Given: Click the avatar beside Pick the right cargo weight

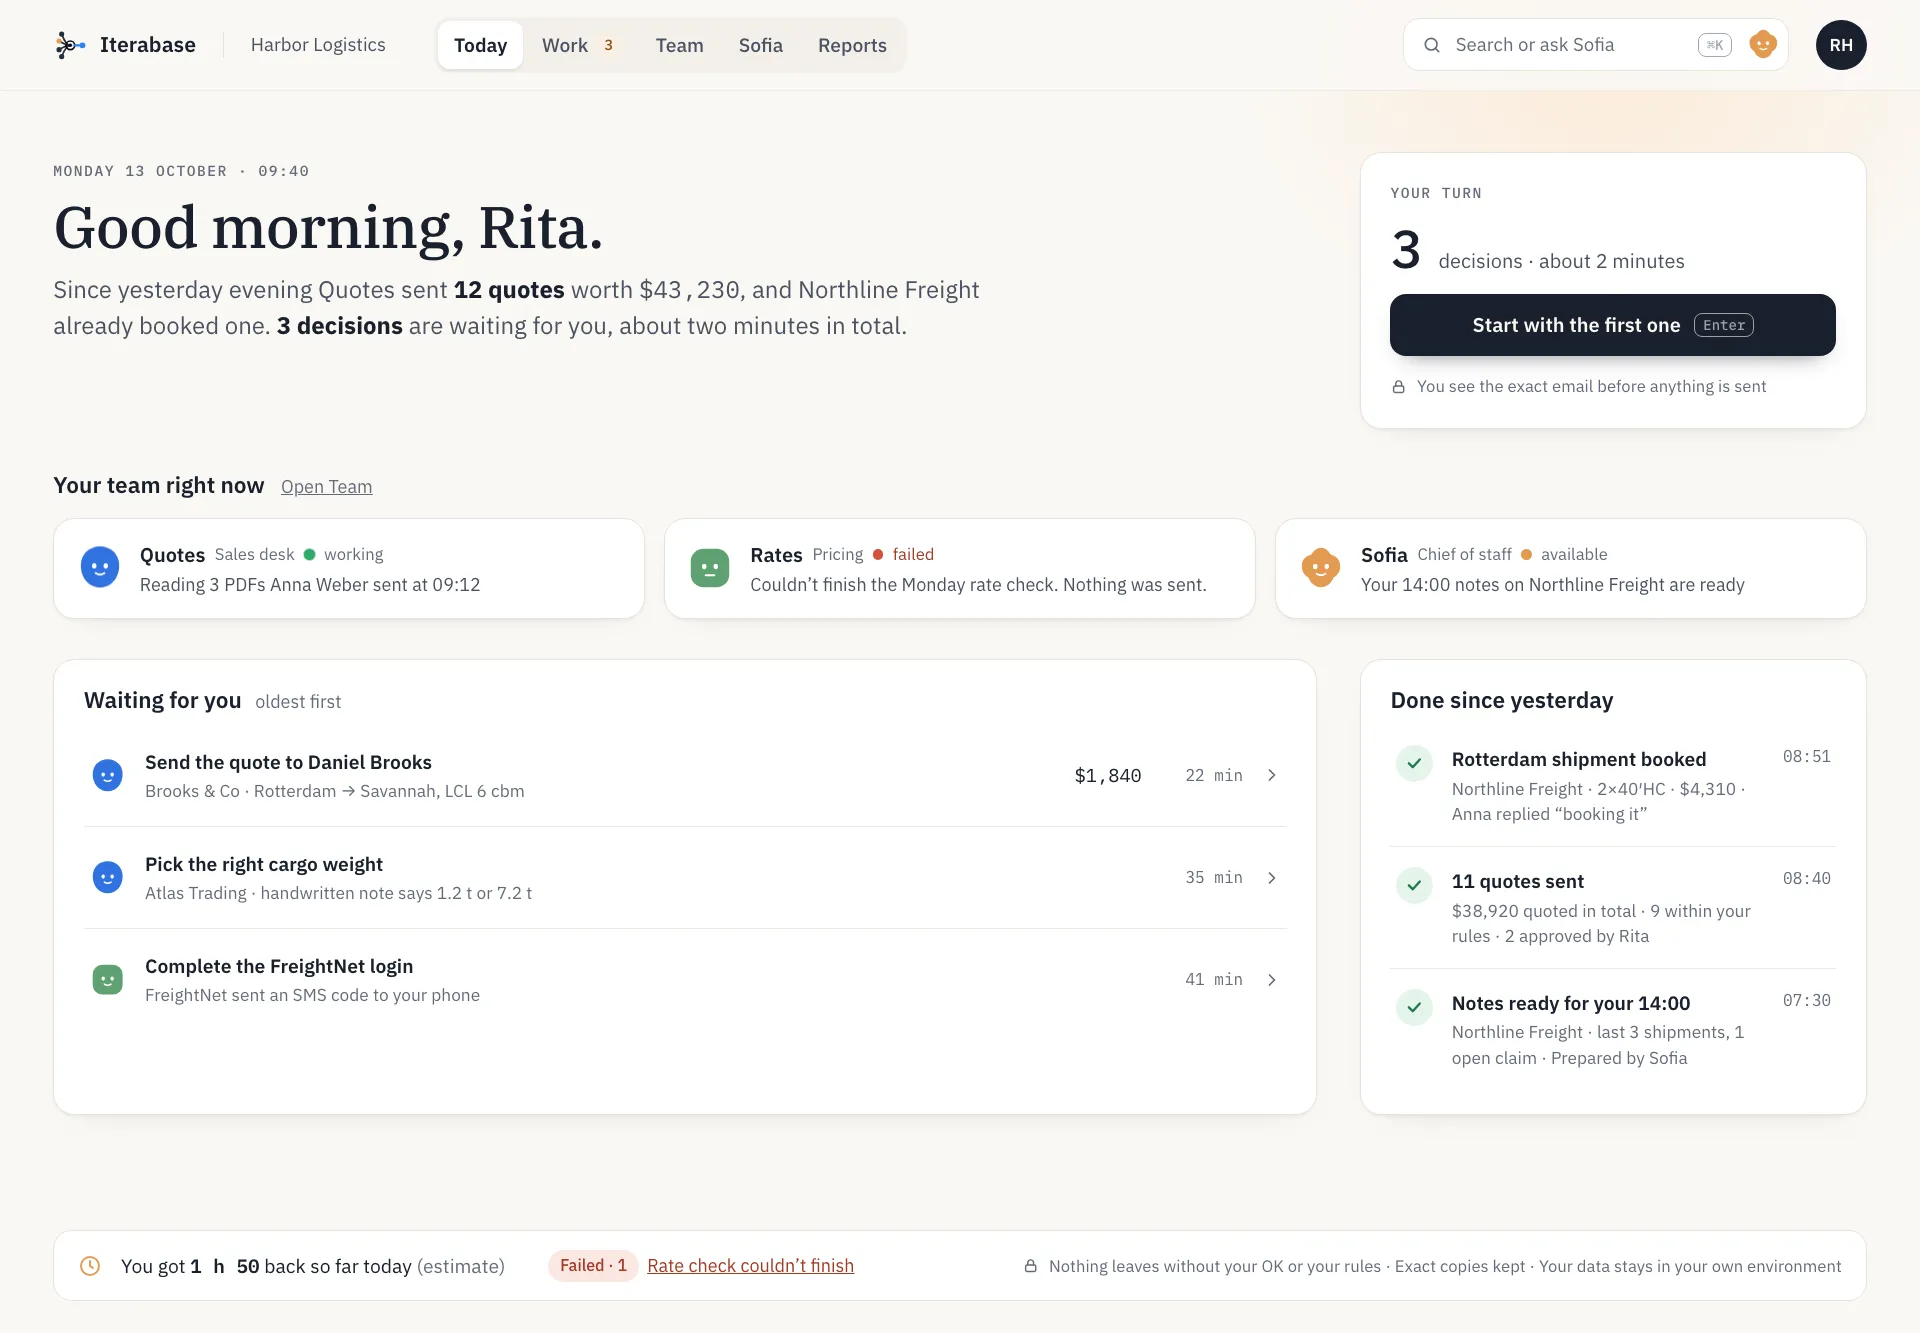Looking at the screenshot, I should click(108, 877).
